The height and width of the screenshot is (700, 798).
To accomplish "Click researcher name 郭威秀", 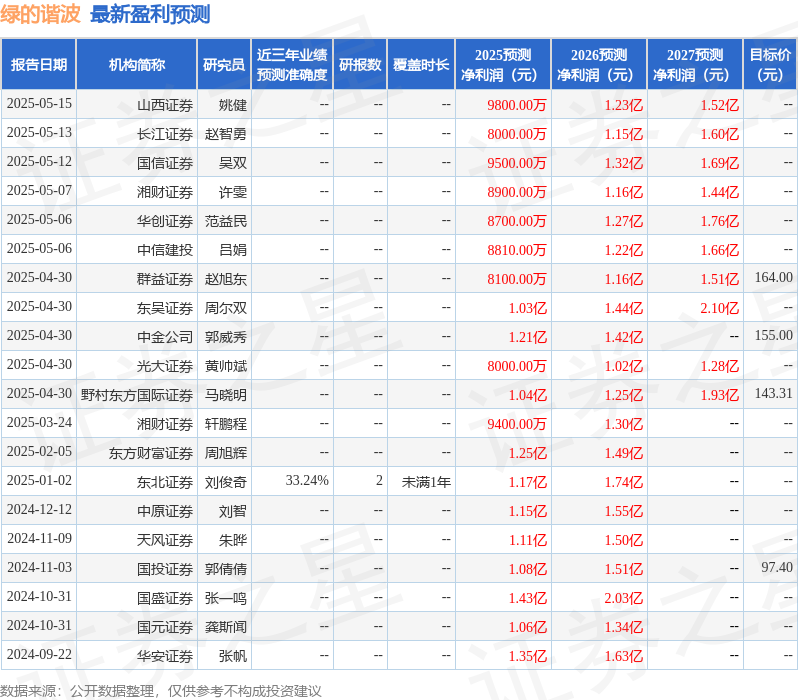I will coord(226,338).
